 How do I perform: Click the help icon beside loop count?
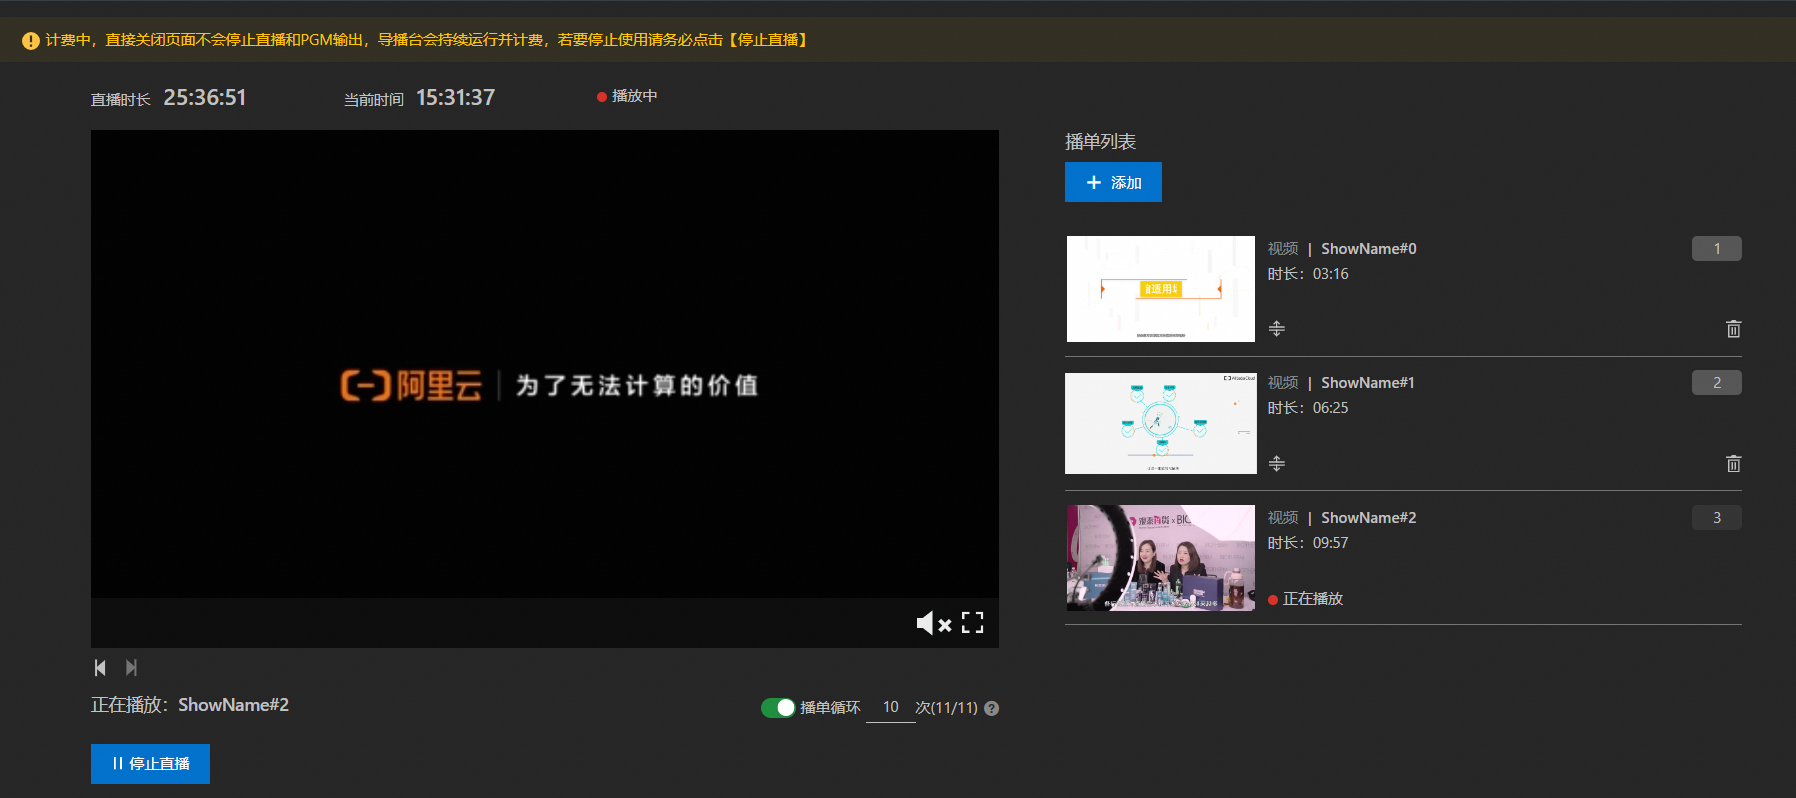(x=991, y=708)
